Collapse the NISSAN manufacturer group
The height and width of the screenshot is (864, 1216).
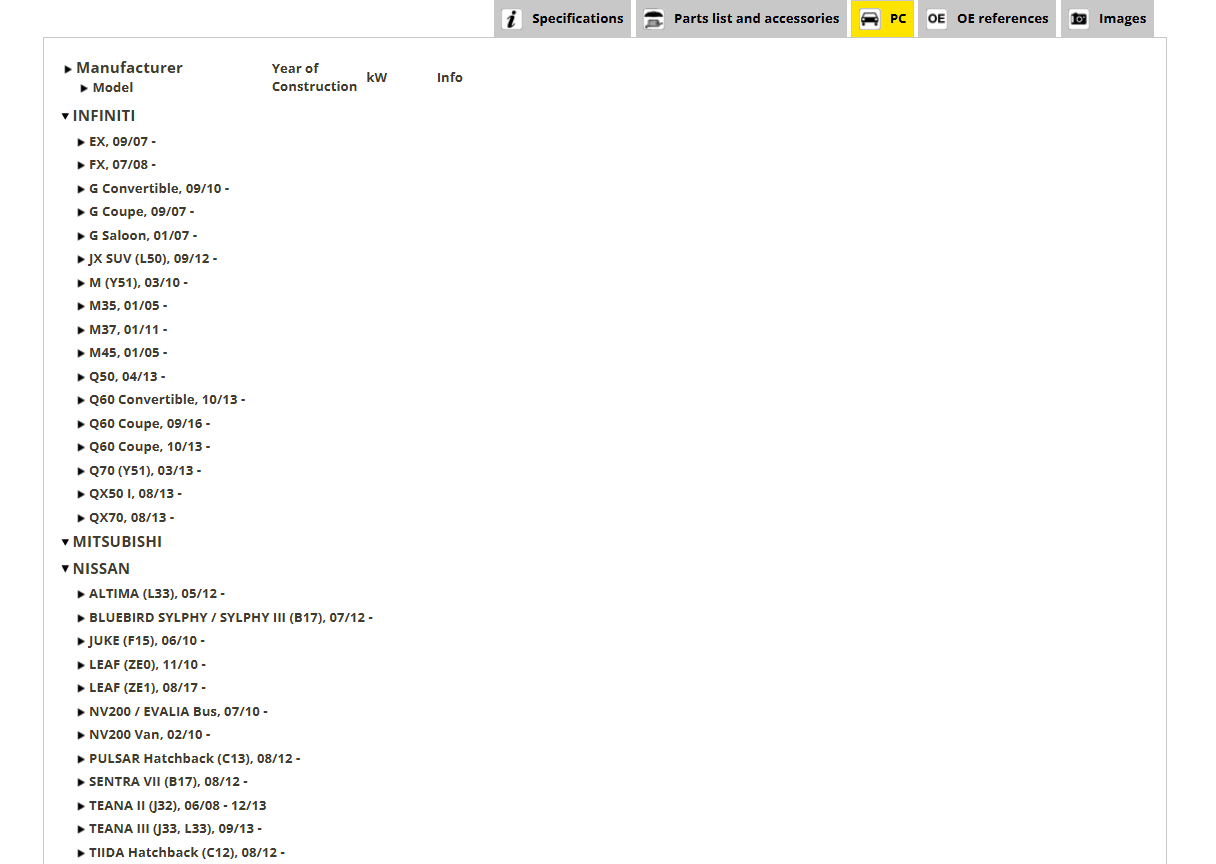point(65,569)
